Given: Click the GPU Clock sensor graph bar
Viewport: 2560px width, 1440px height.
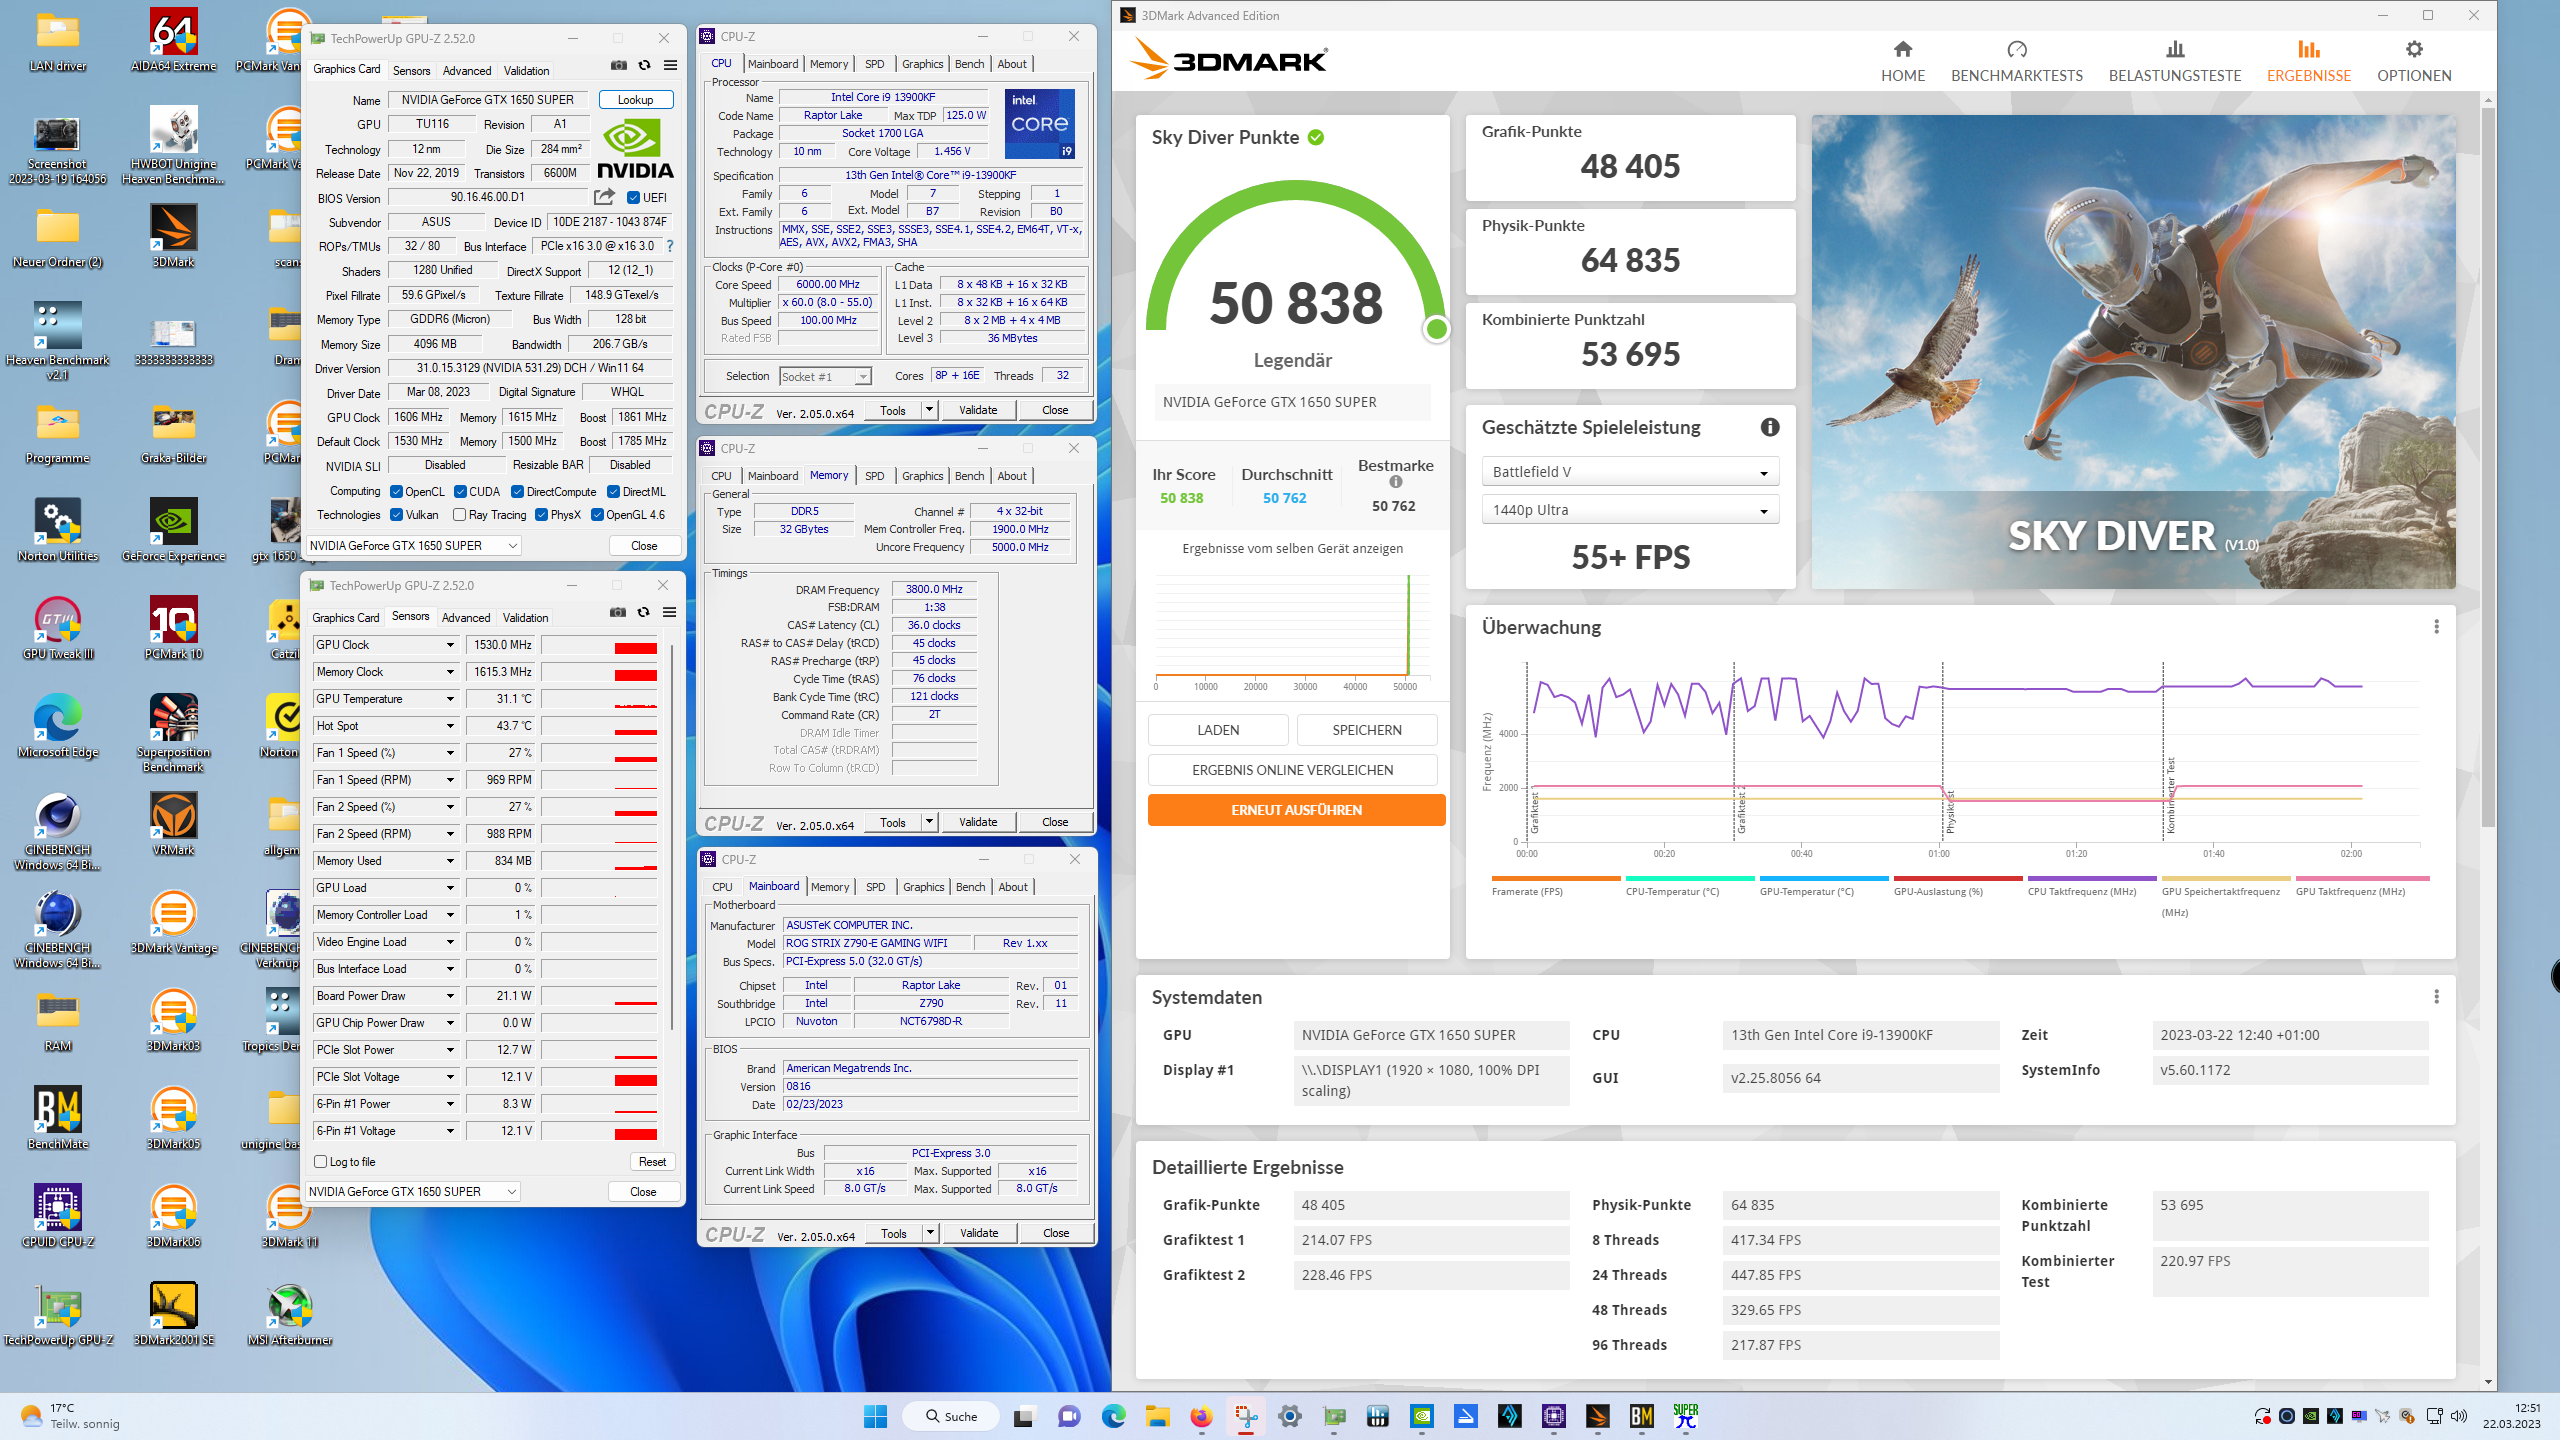Looking at the screenshot, I should click(599, 645).
